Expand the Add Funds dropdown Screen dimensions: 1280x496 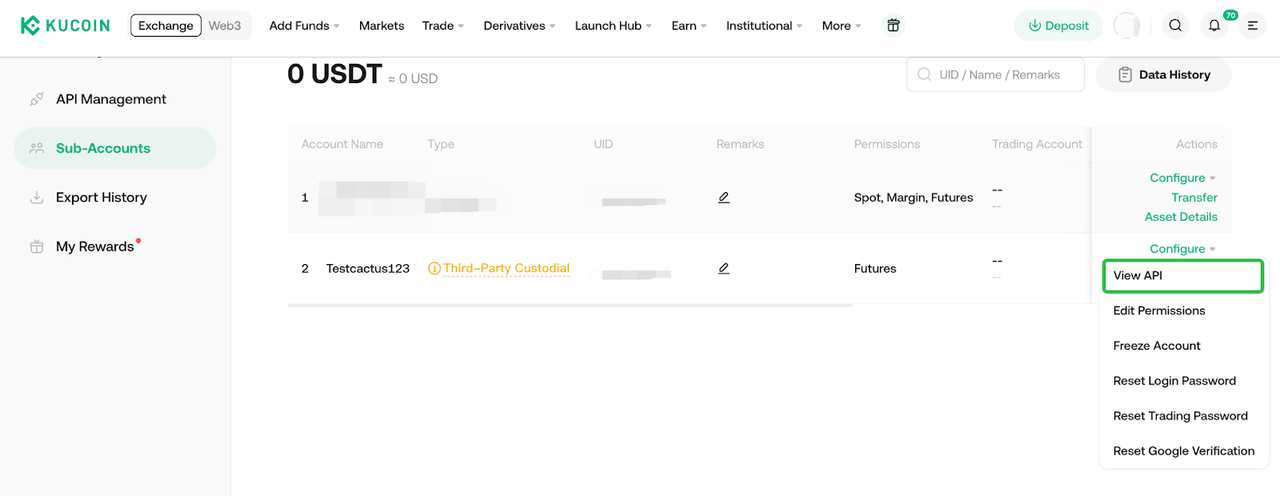click(x=304, y=25)
